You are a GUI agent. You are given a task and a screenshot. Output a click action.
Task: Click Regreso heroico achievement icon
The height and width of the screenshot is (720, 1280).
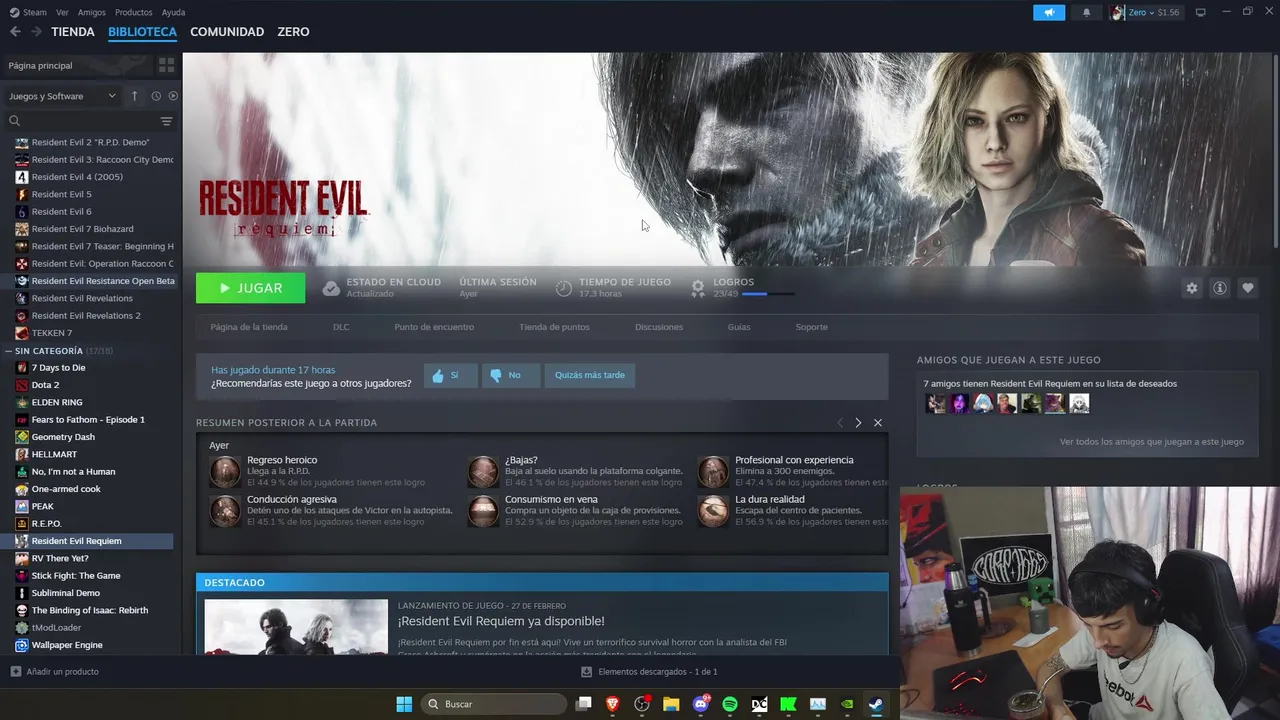coord(225,471)
